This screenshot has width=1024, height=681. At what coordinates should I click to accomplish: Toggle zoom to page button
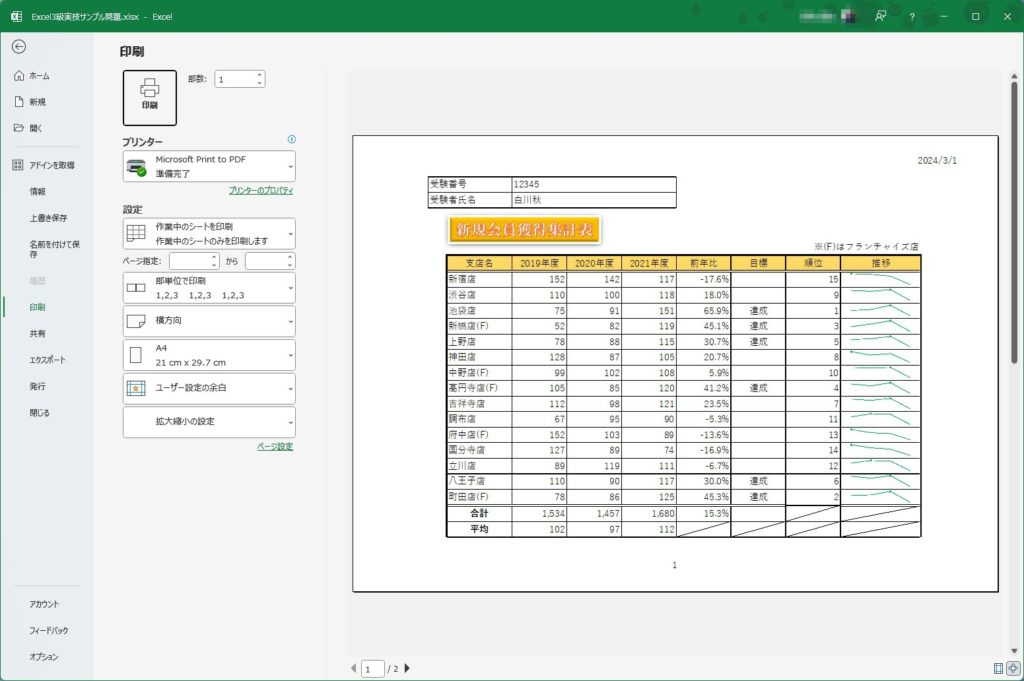click(x=1013, y=668)
